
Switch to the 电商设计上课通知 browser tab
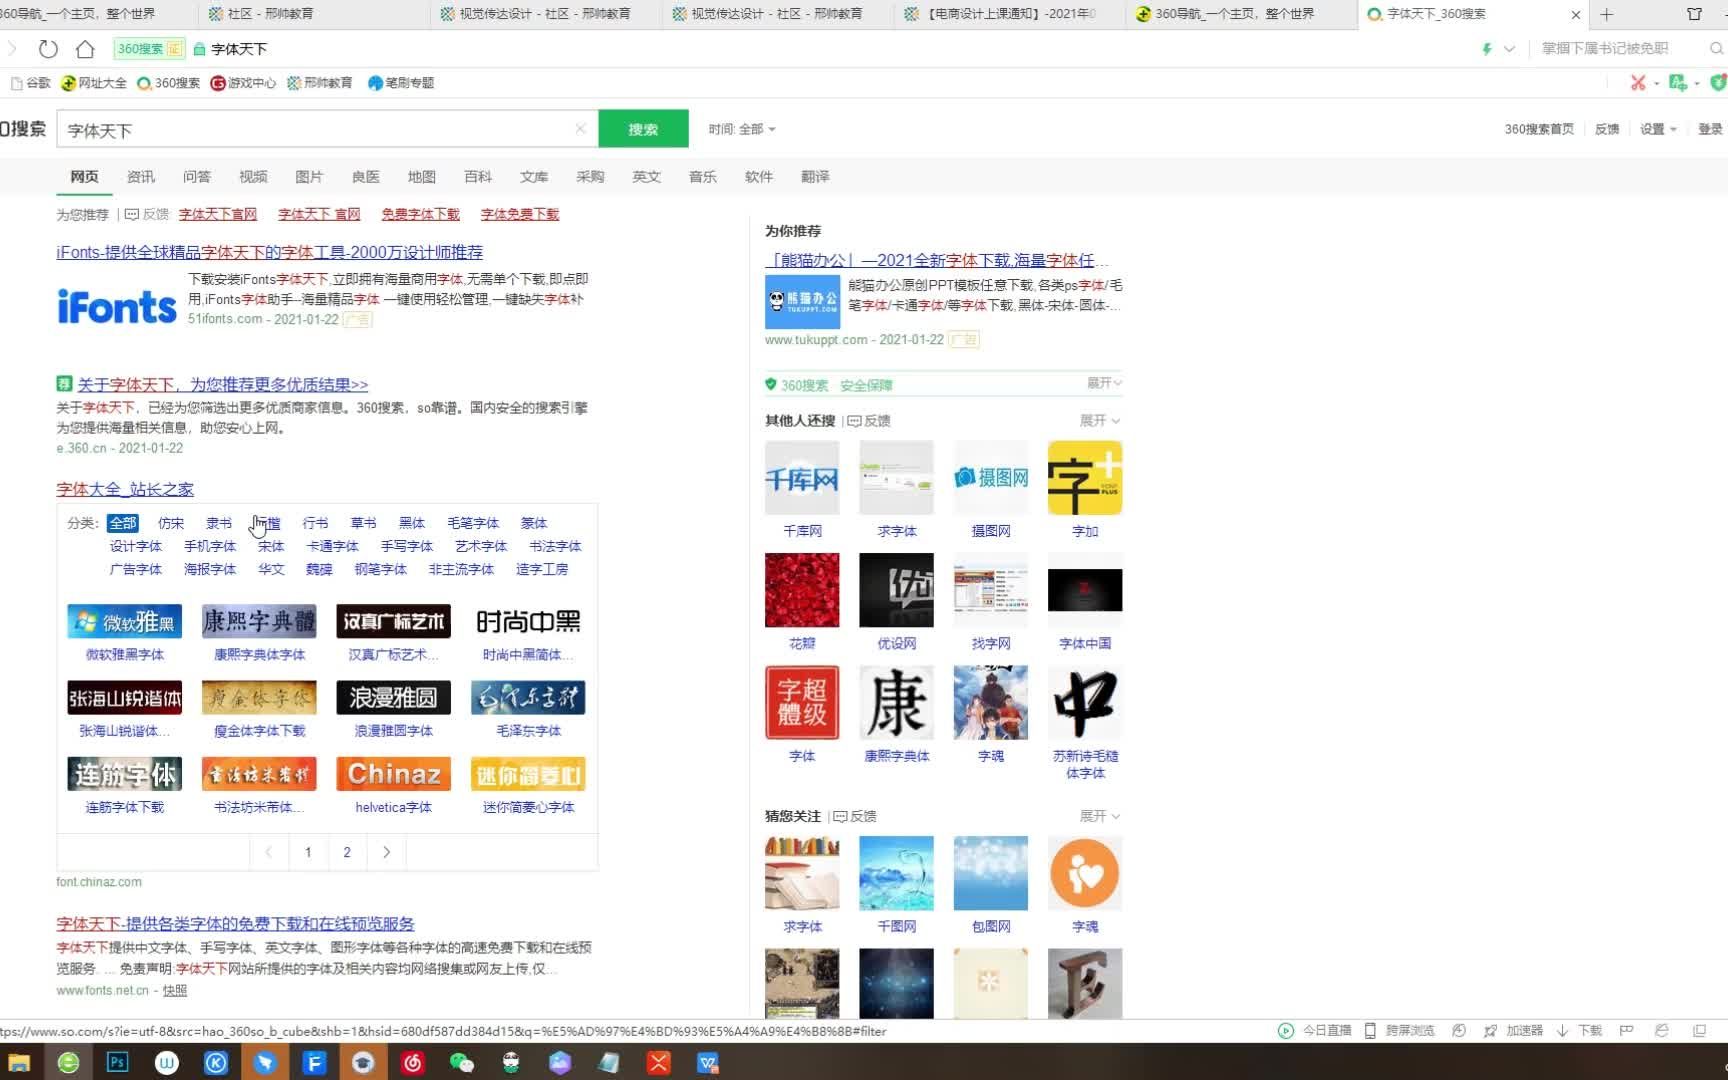(x=1010, y=14)
